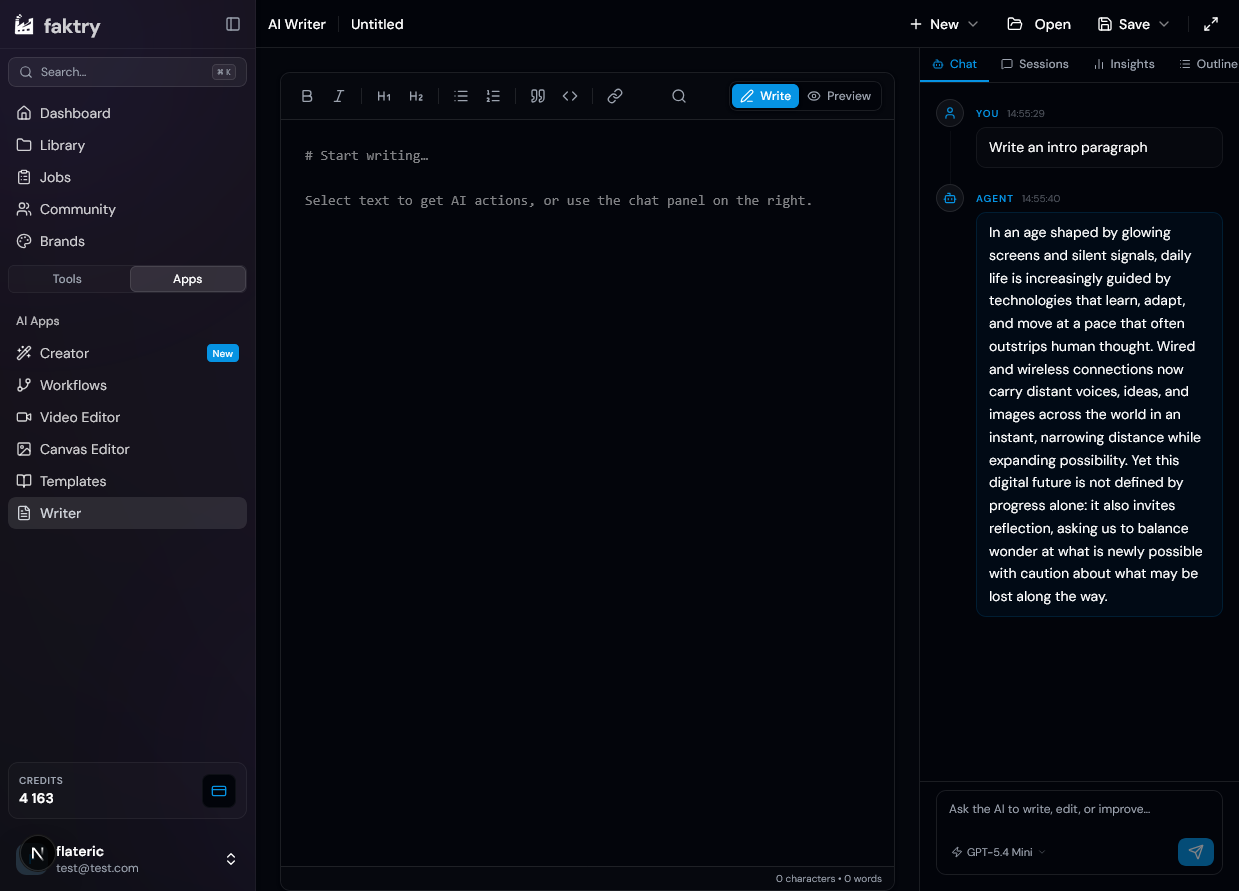Click the agent's intro paragraph response

1099,414
